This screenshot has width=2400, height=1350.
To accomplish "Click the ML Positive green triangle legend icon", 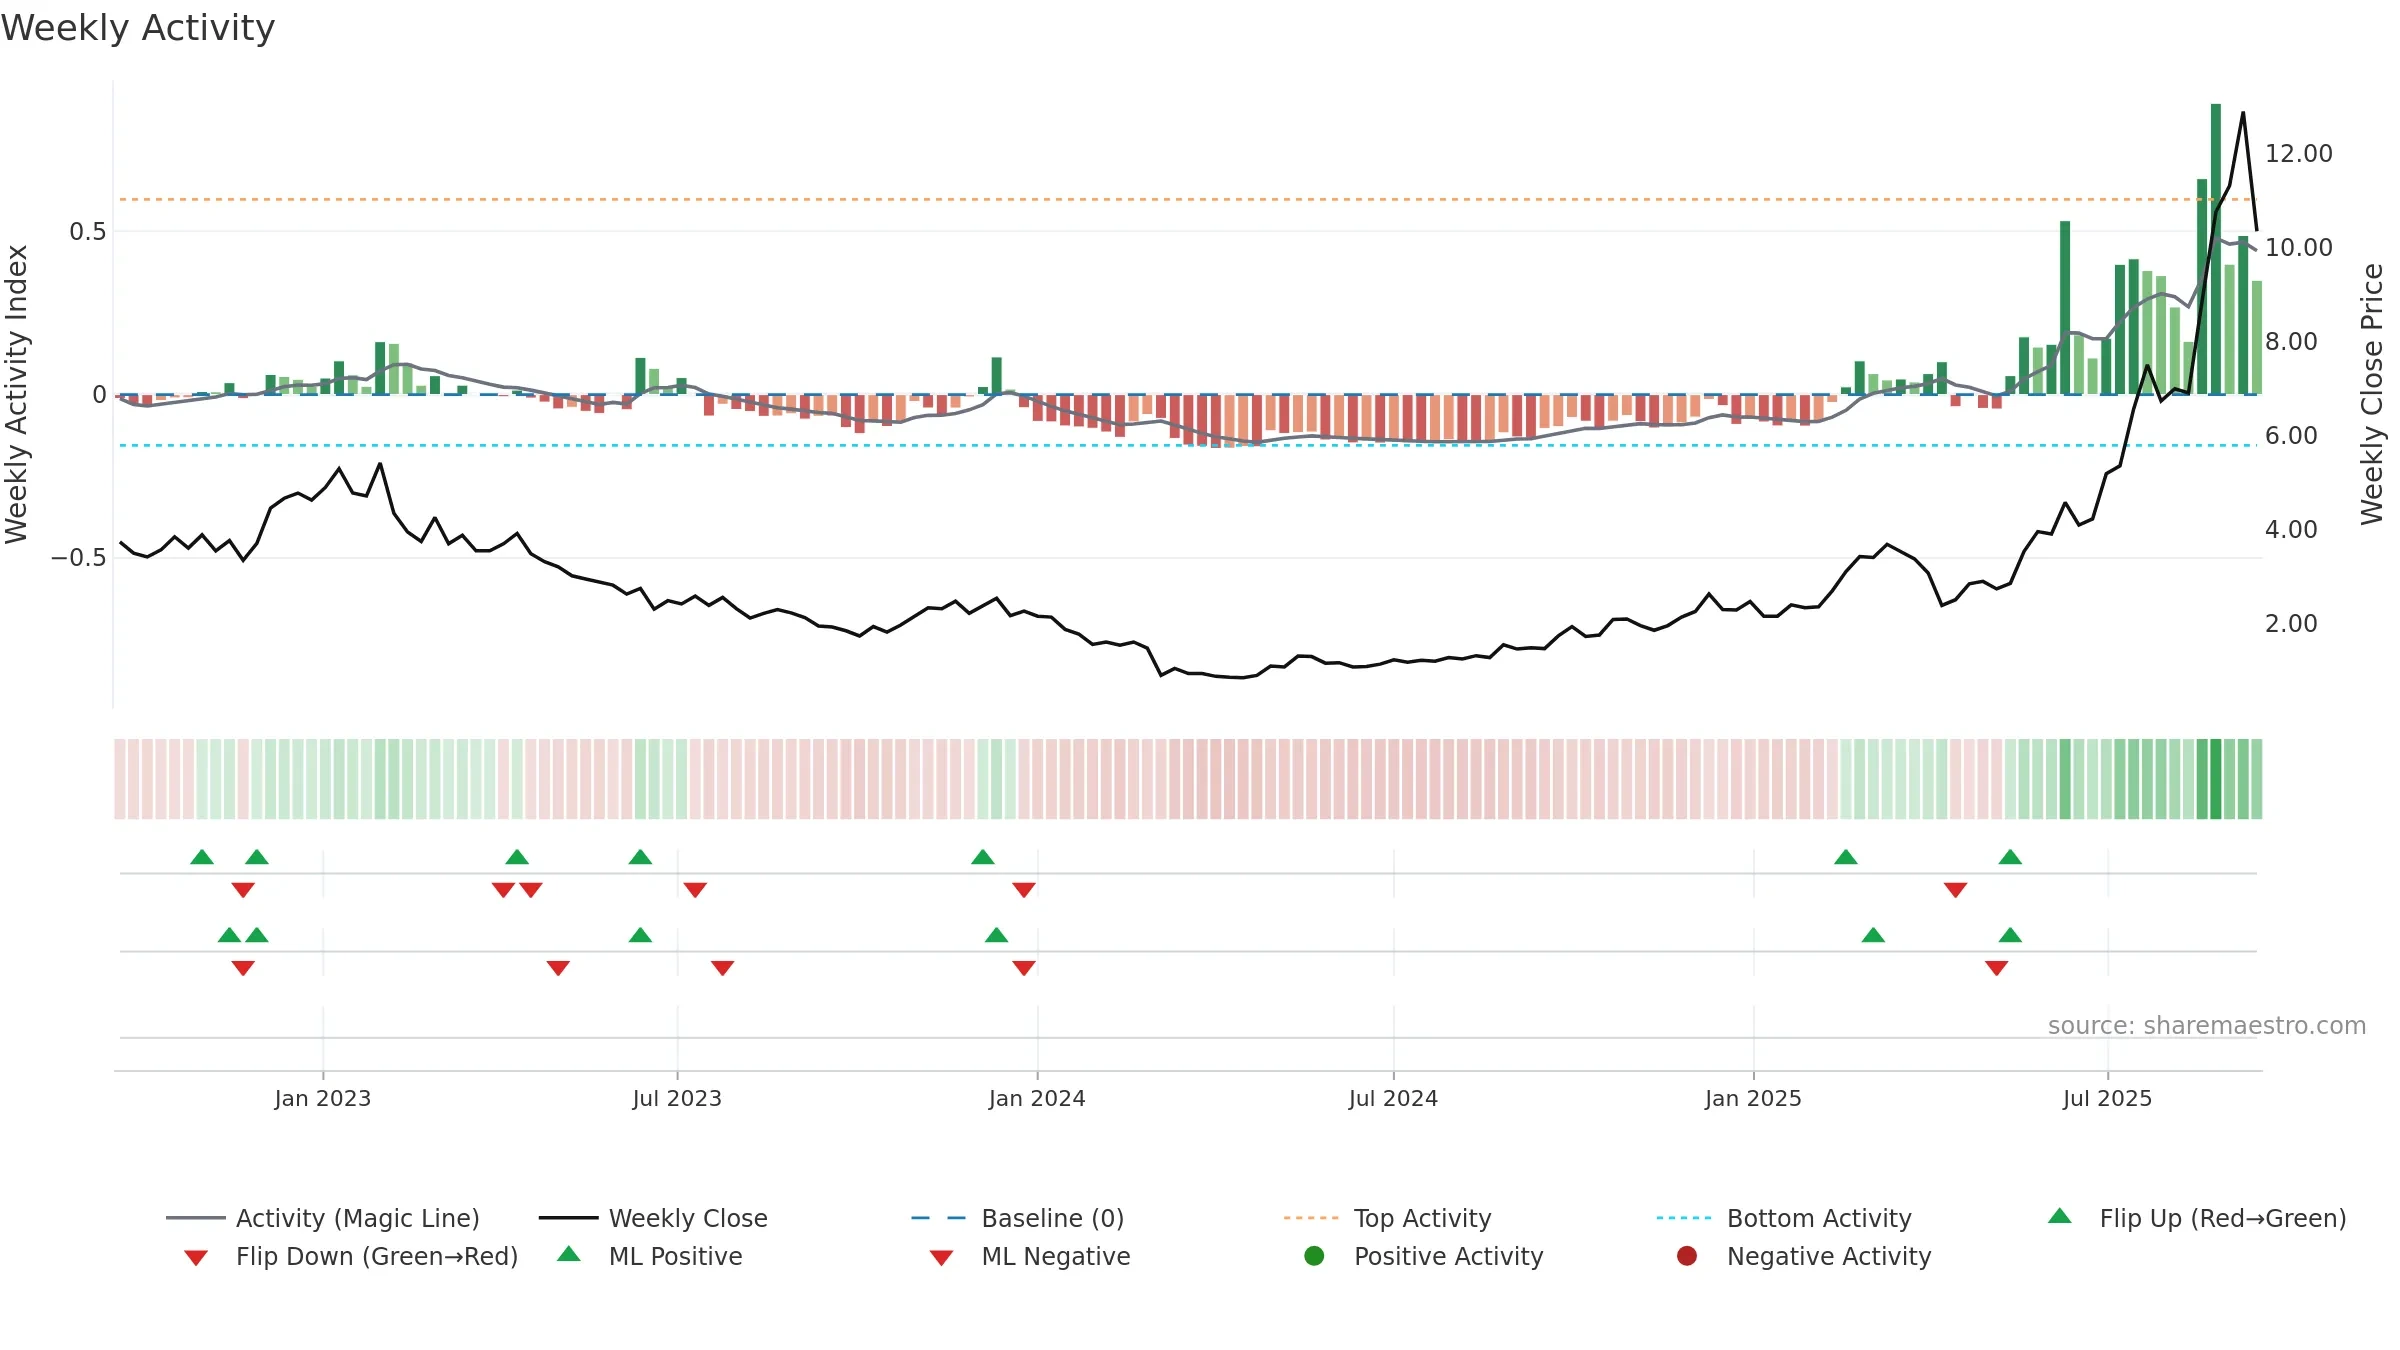I will [569, 1254].
